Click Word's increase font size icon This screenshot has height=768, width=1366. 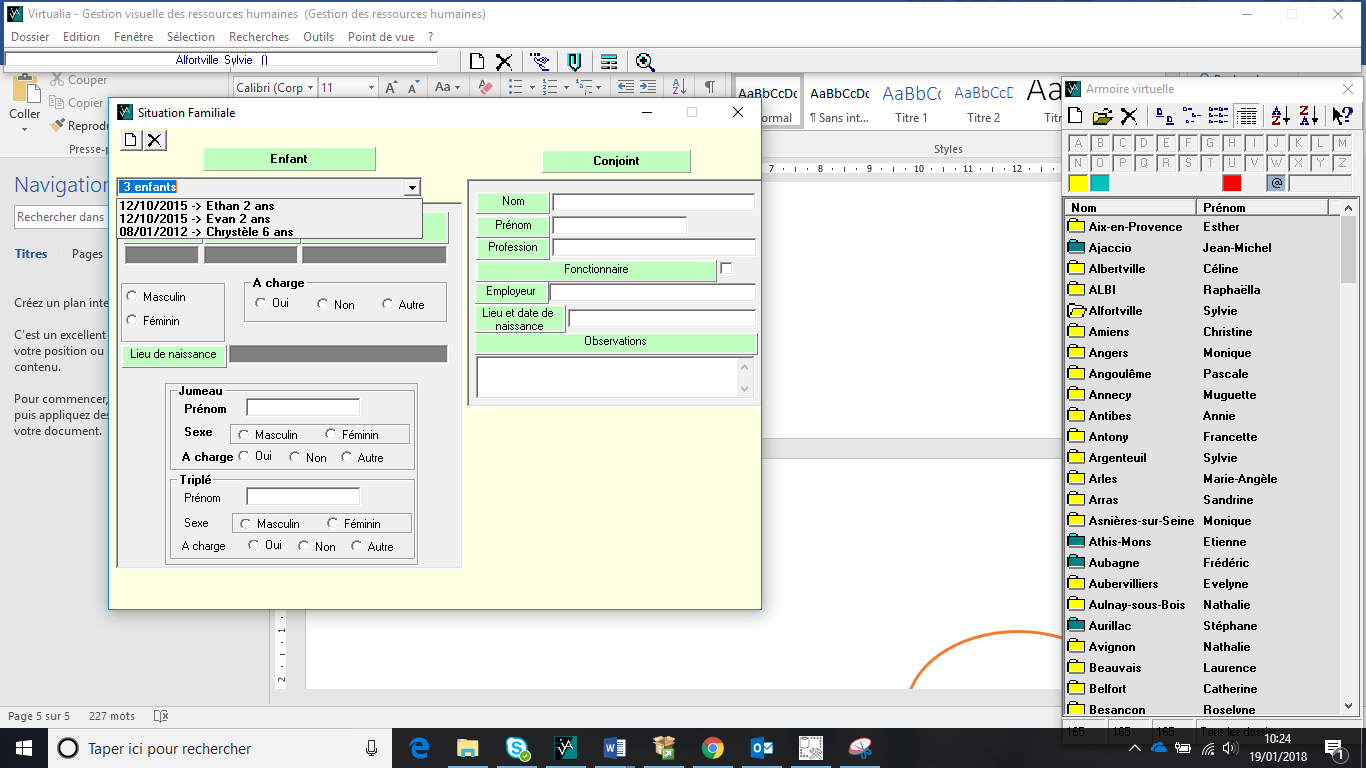pos(391,88)
